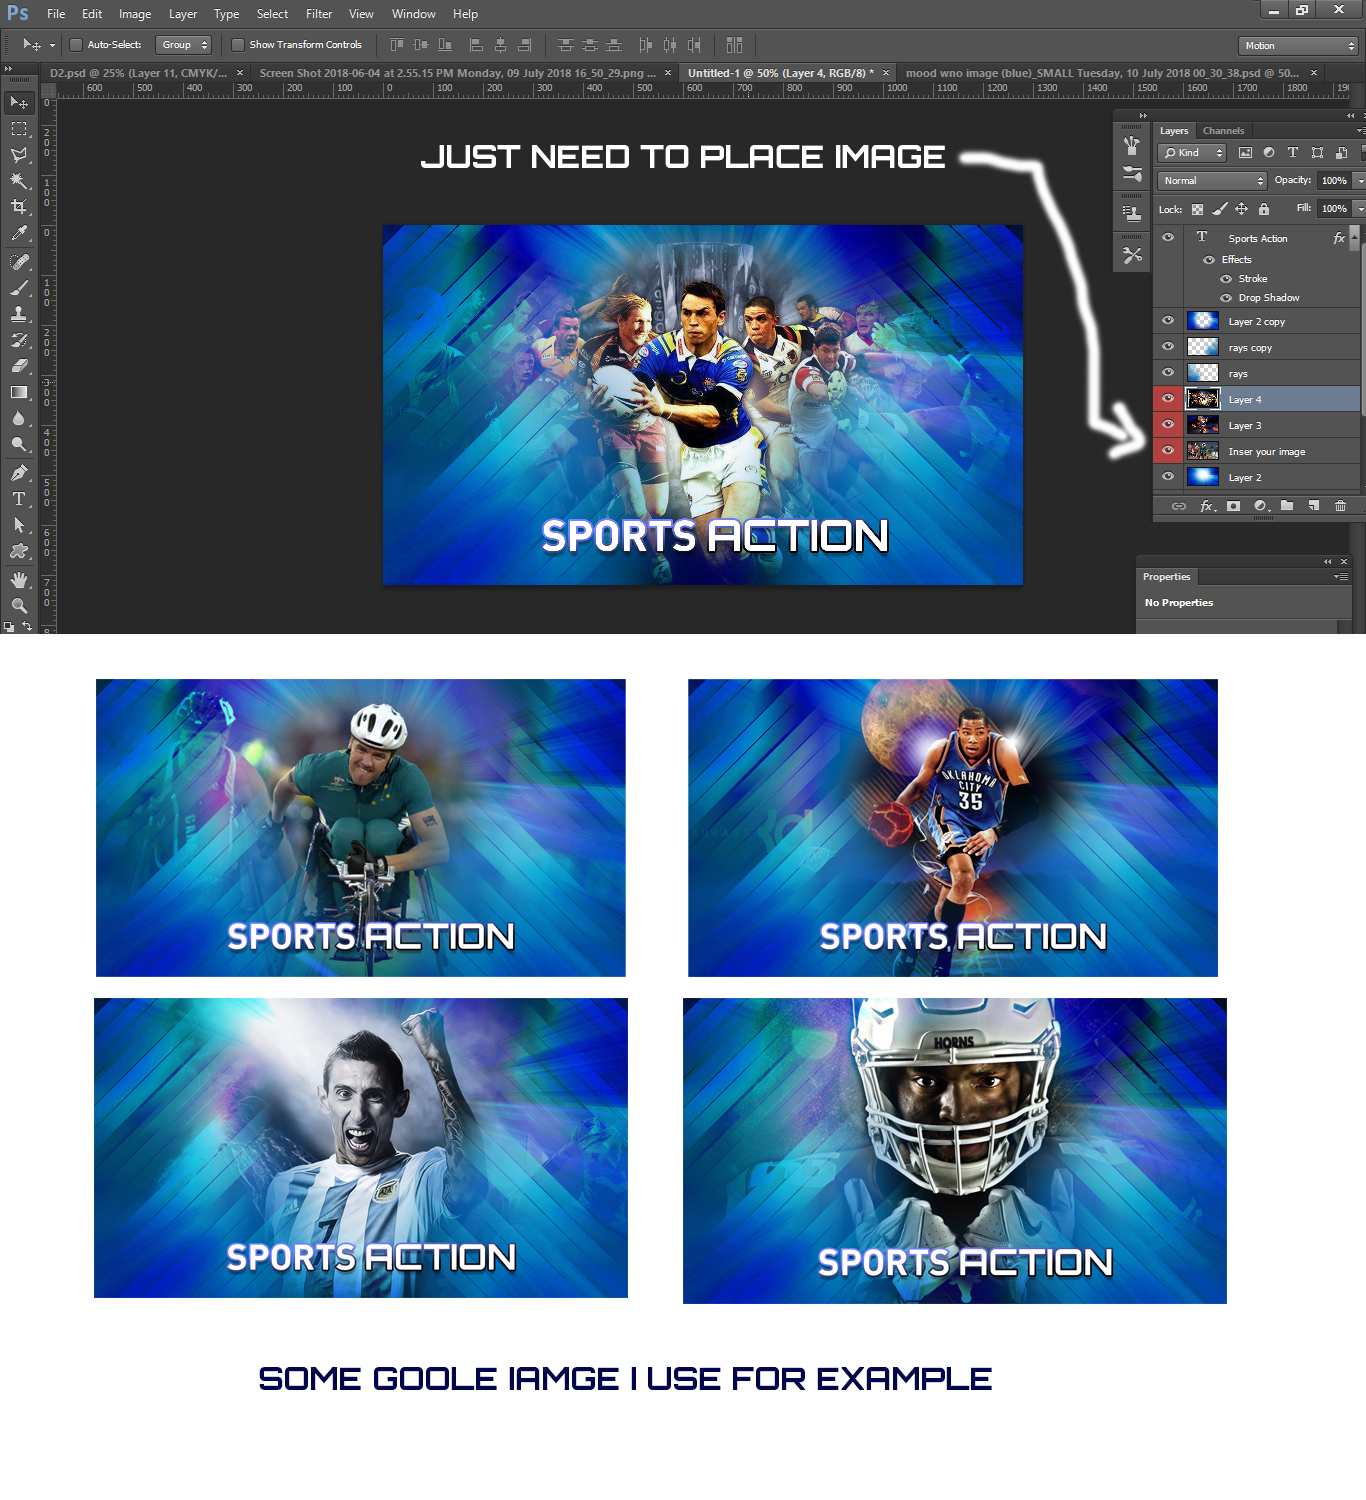Filter layers by type layers
Screen dimensions: 1366x1500
[x=1293, y=153]
